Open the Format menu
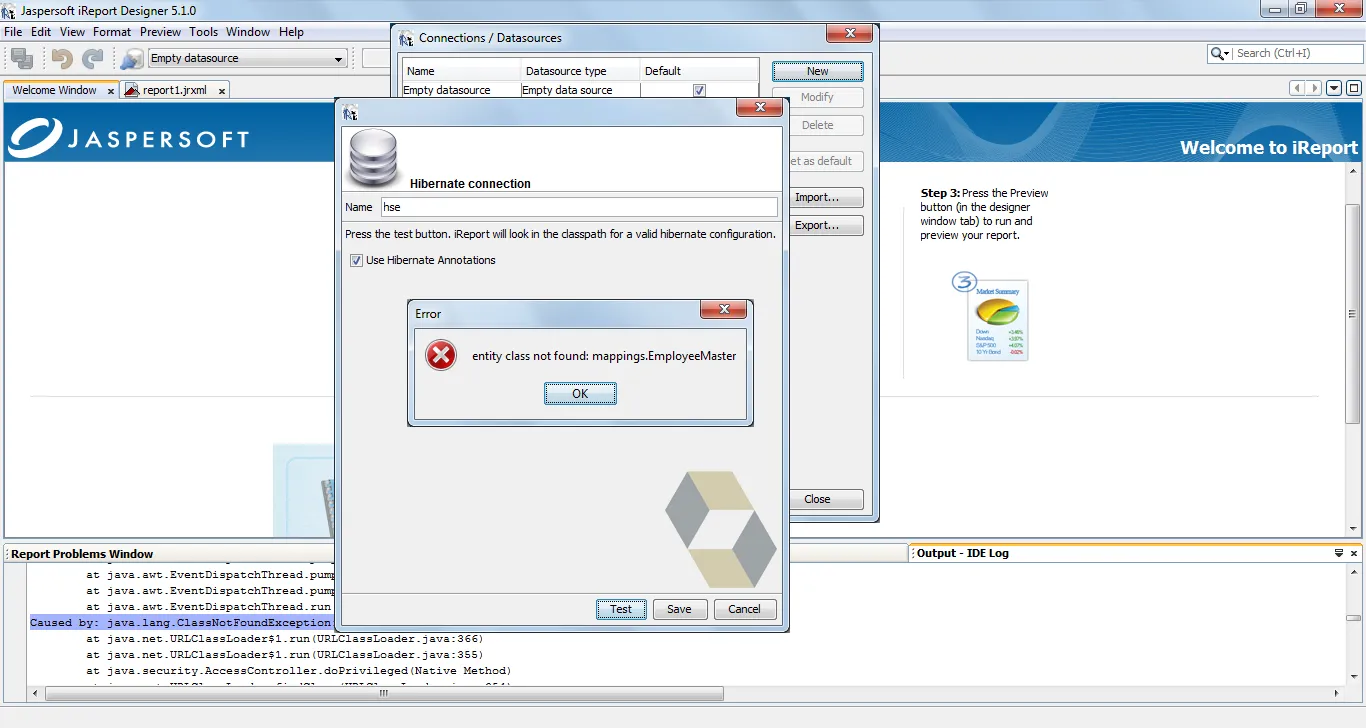Screen dimensions: 1366x728 (x=112, y=32)
